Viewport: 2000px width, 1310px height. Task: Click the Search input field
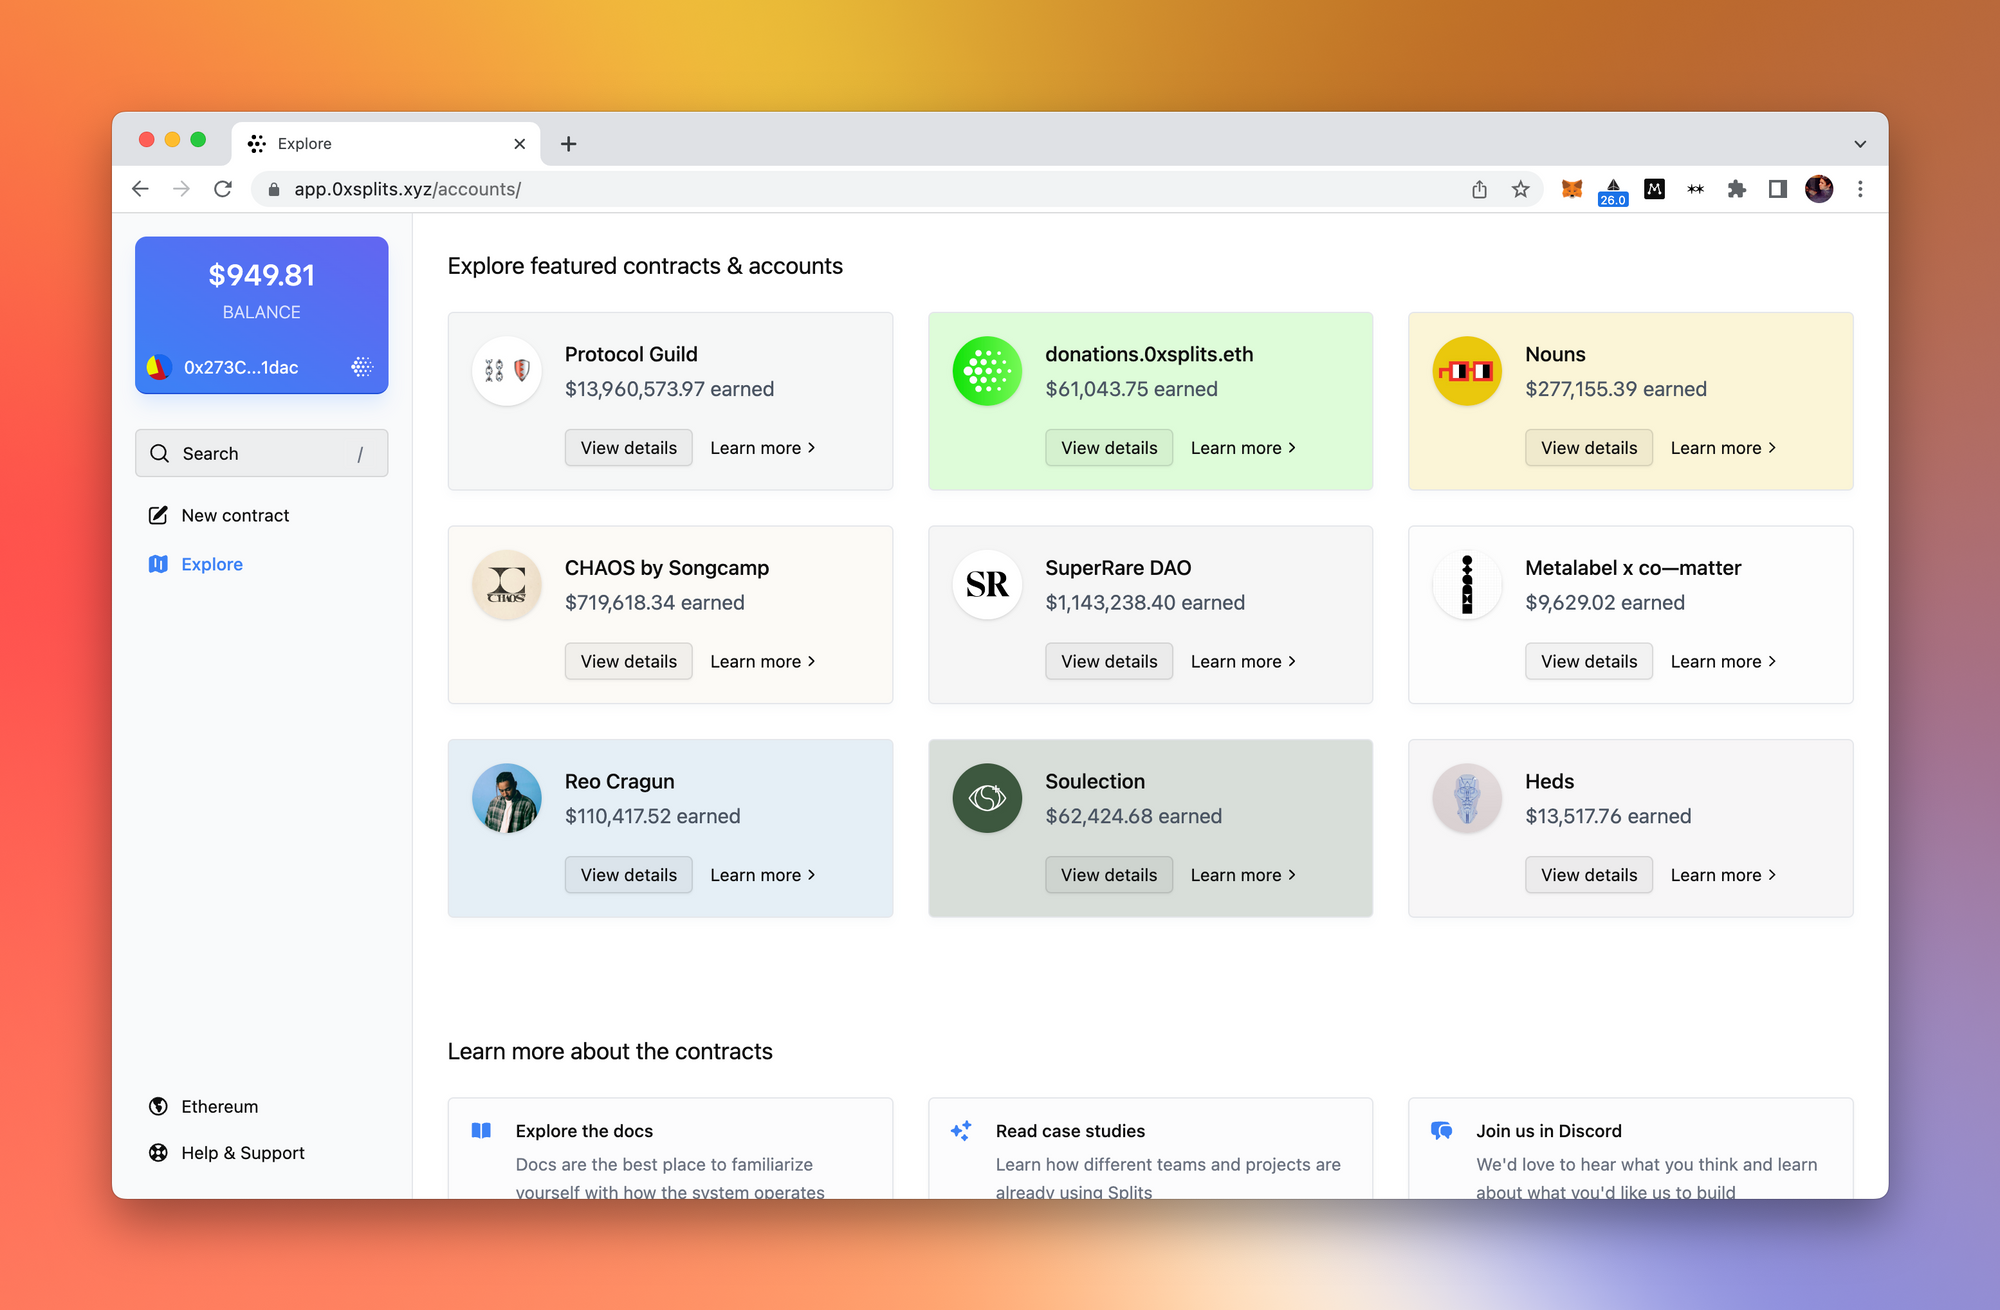[x=261, y=454]
